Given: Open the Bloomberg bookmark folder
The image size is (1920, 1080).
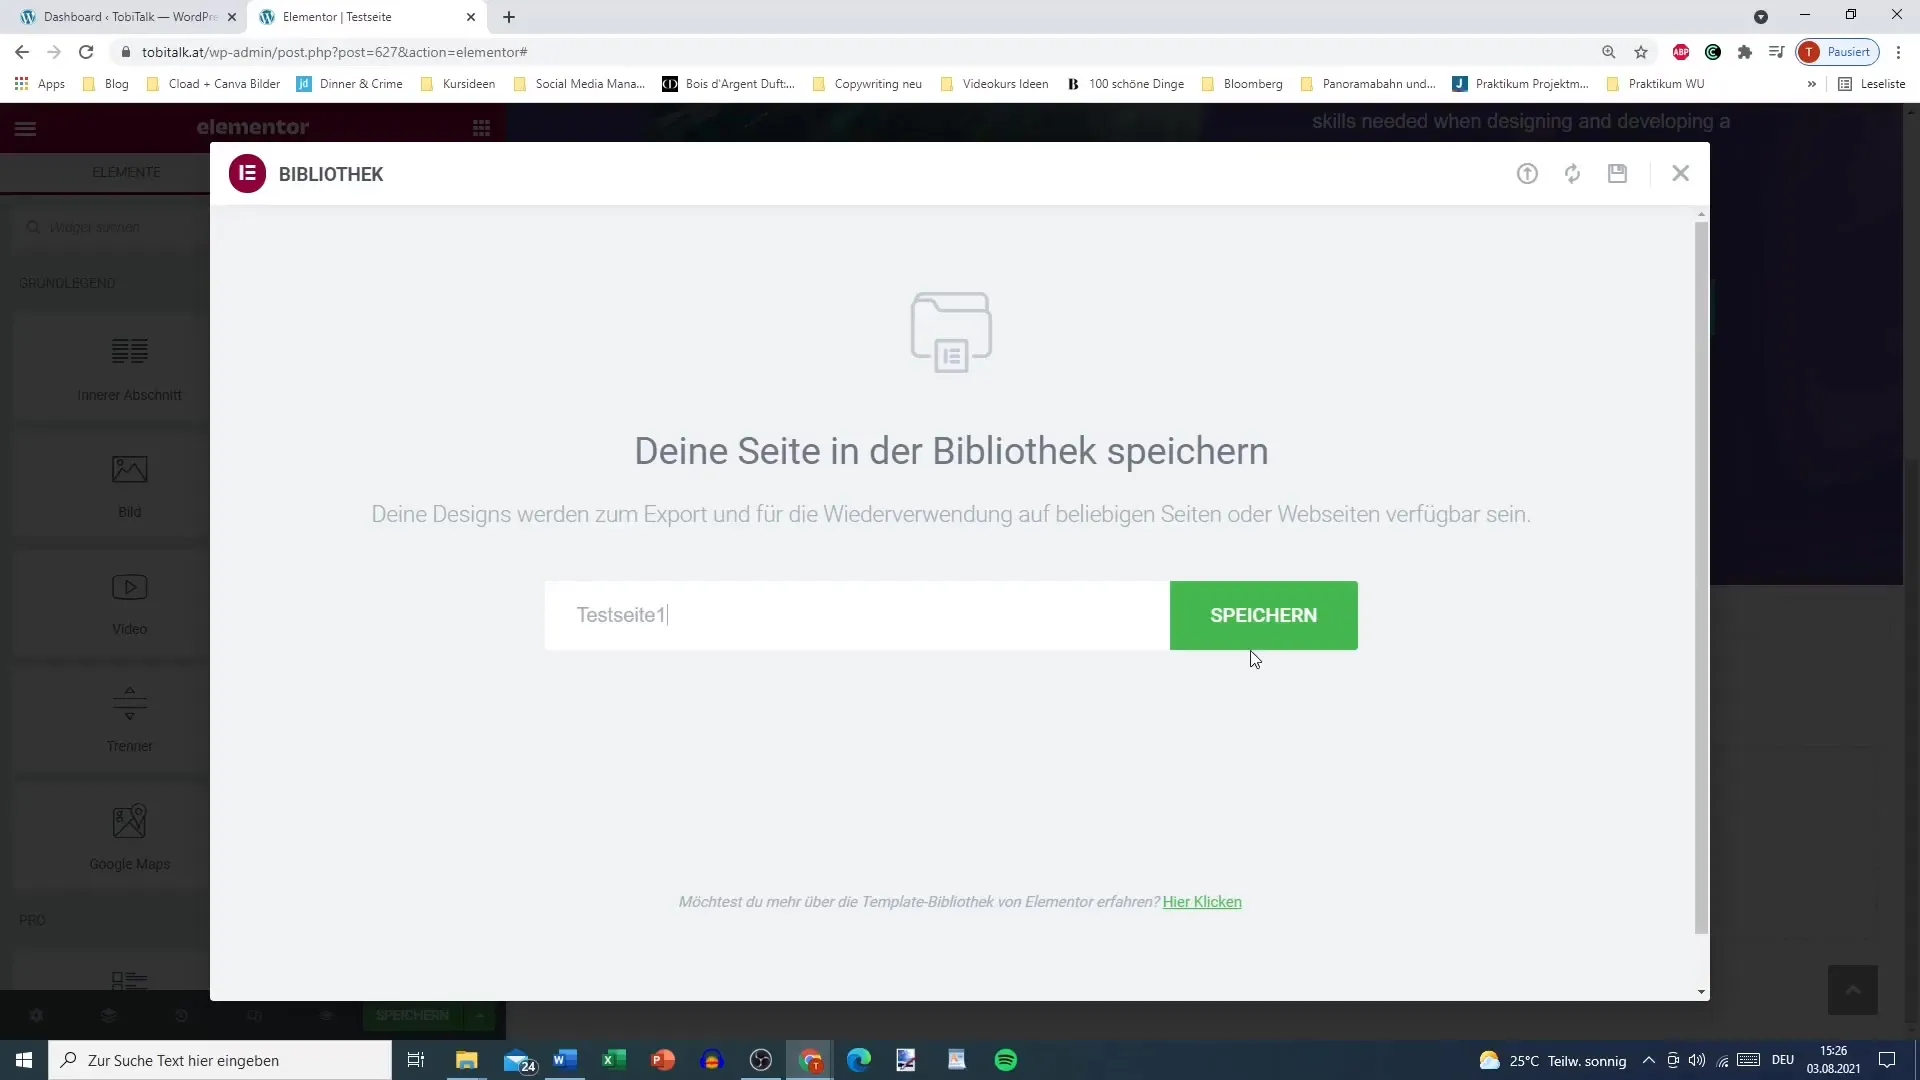Looking at the screenshot, I should point(1242,84).
